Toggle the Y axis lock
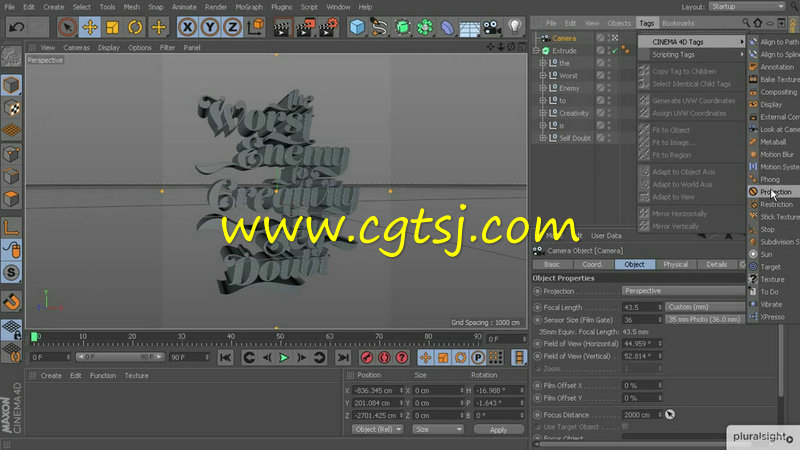Viewport: 800px width, 450px height. (x=210, y=27)
